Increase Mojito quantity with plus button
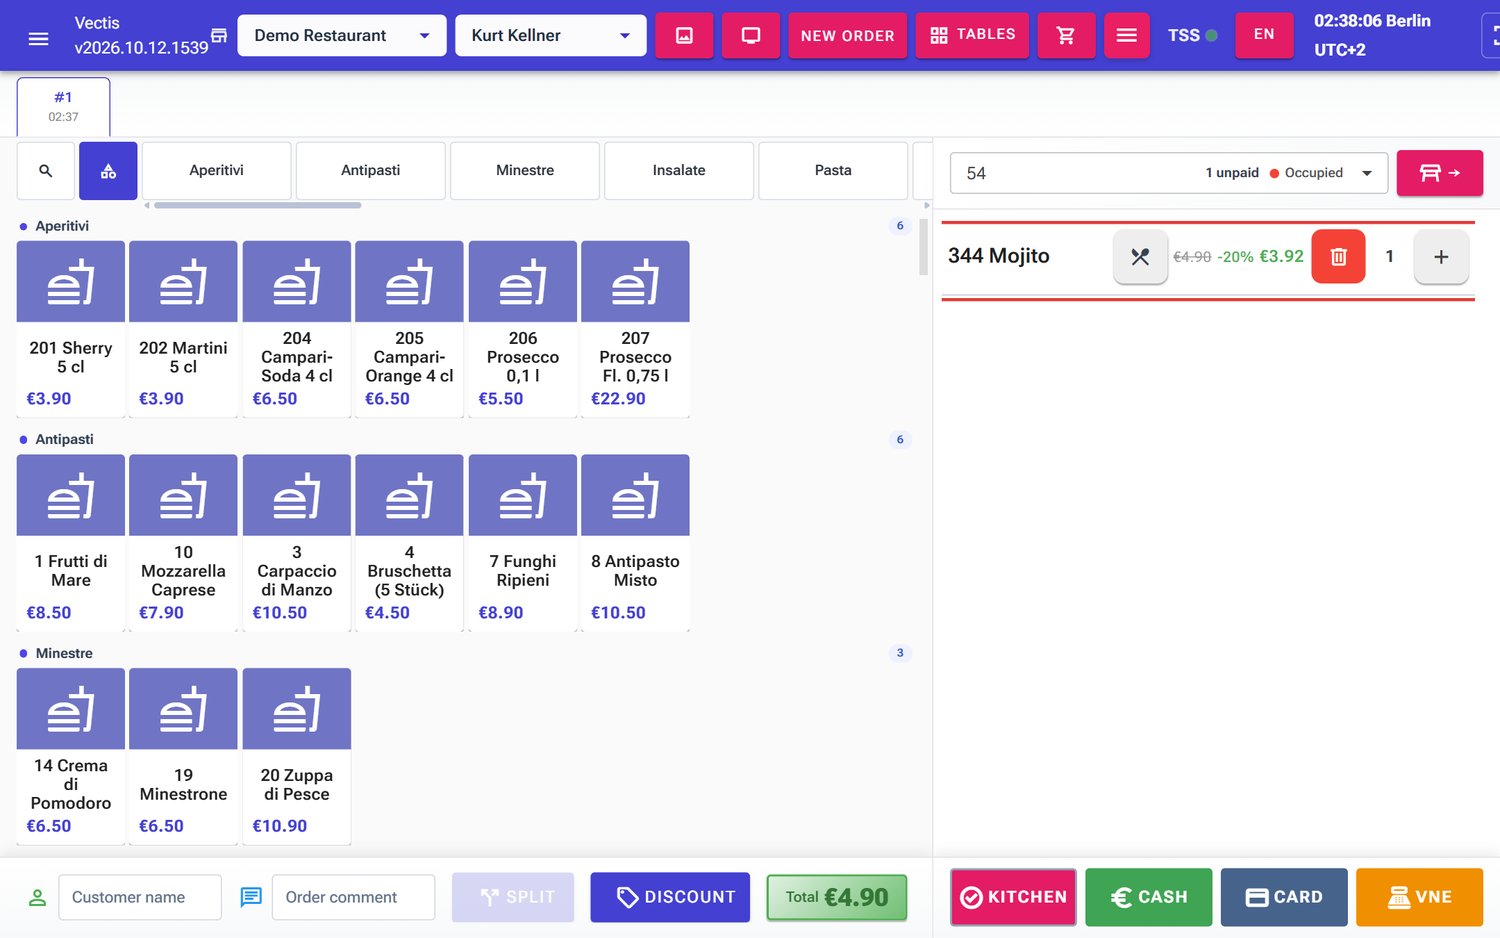Viewport: 1500px width, 938px height. click(1441, 257)
